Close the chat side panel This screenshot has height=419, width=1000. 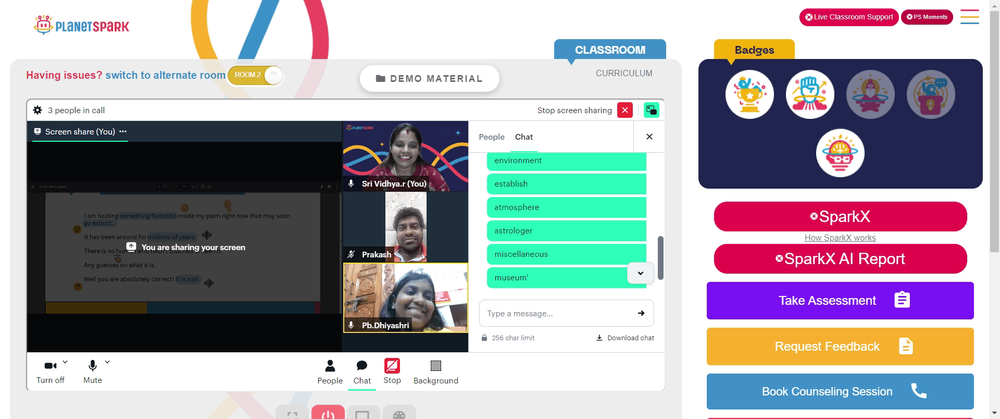pos(649,136)
